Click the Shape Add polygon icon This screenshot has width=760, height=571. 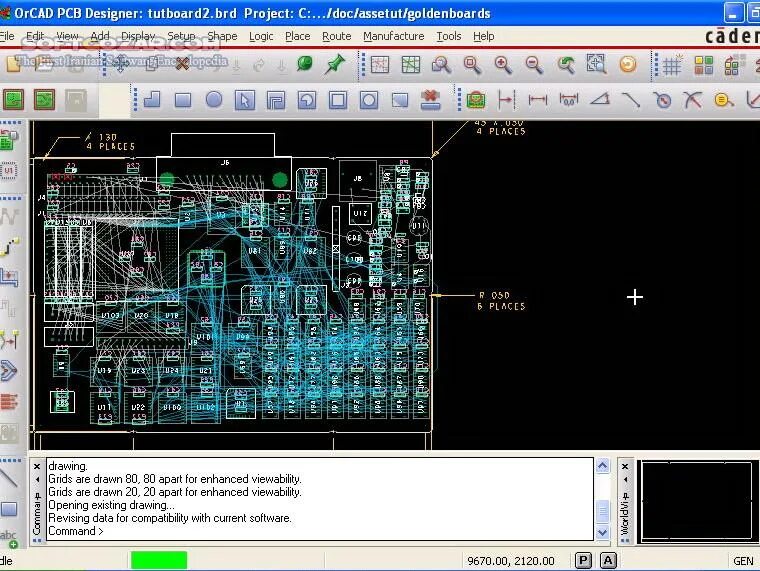[152, 100]
